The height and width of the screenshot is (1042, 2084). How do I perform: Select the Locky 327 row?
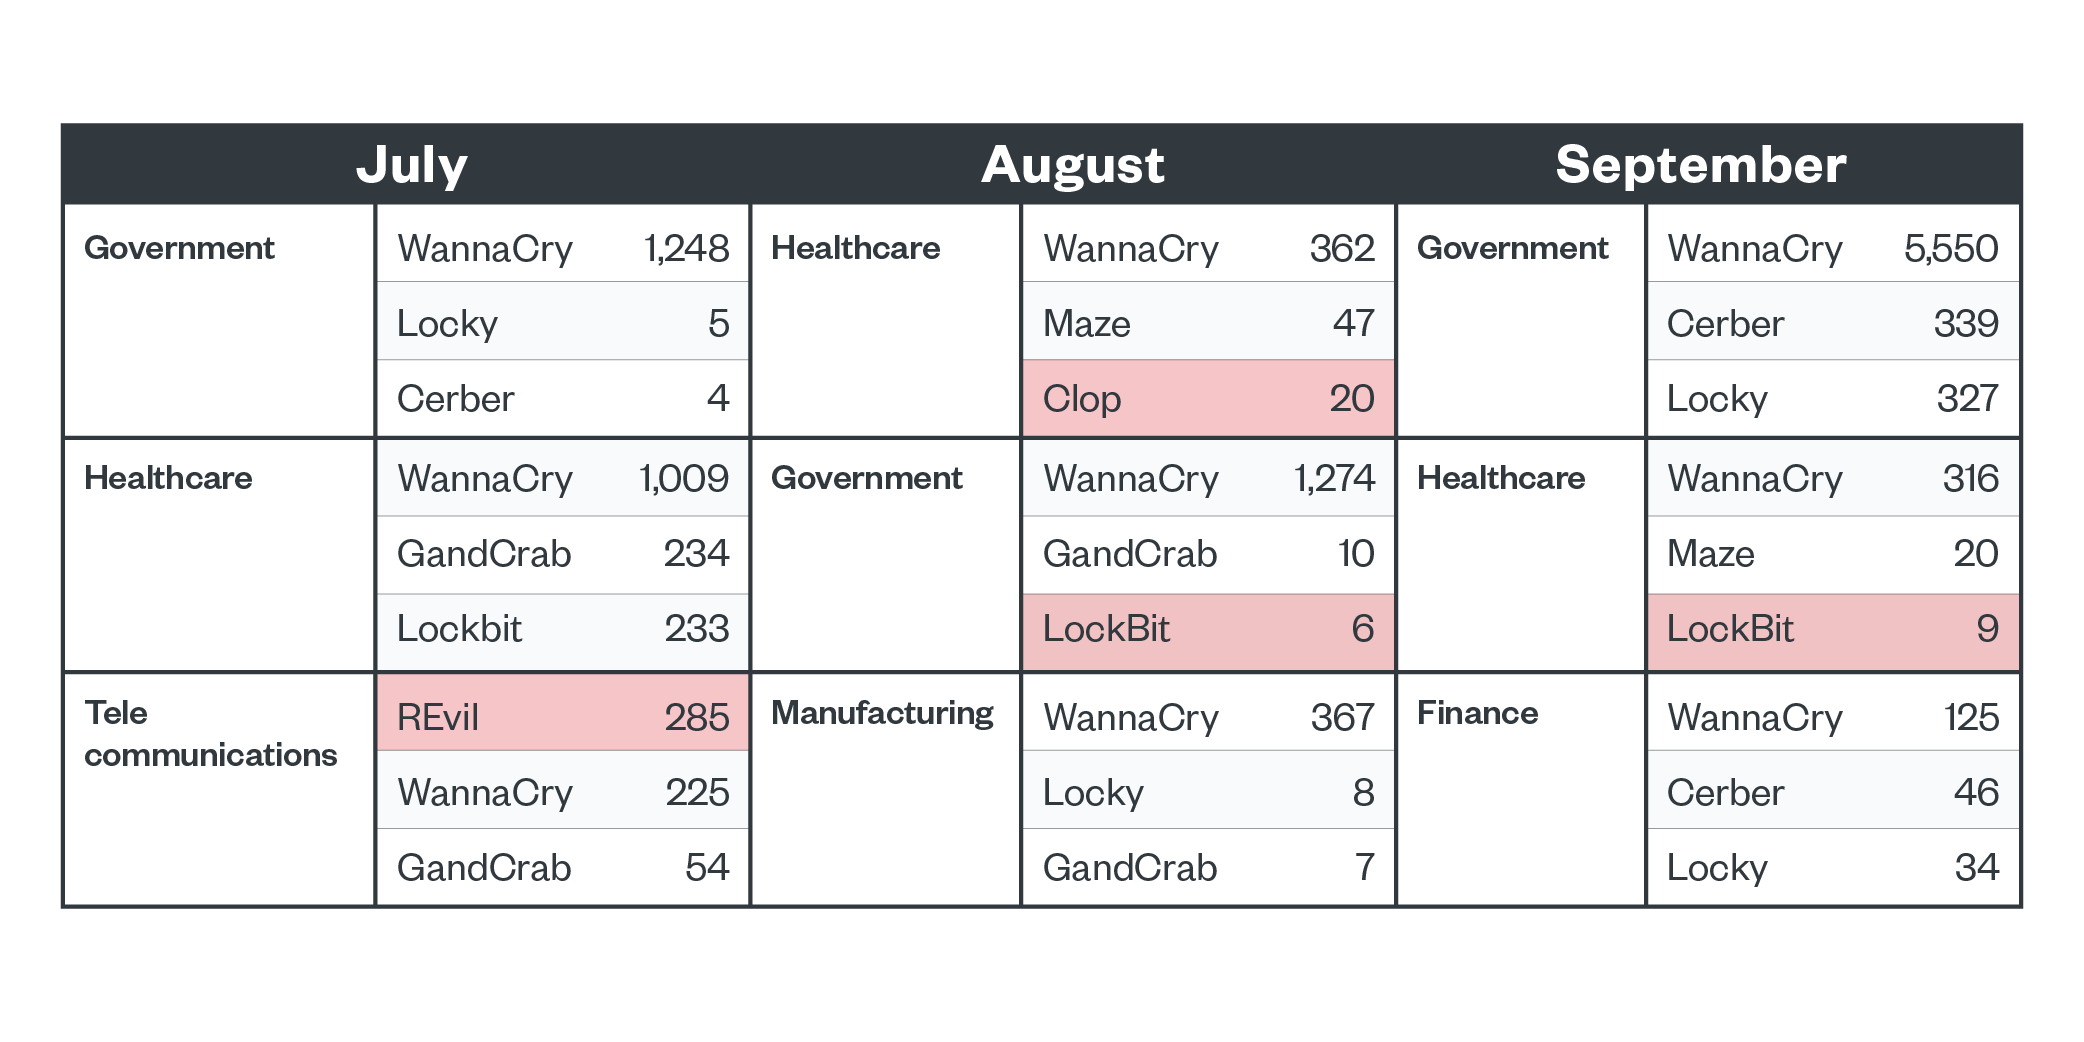point(1832,399)
